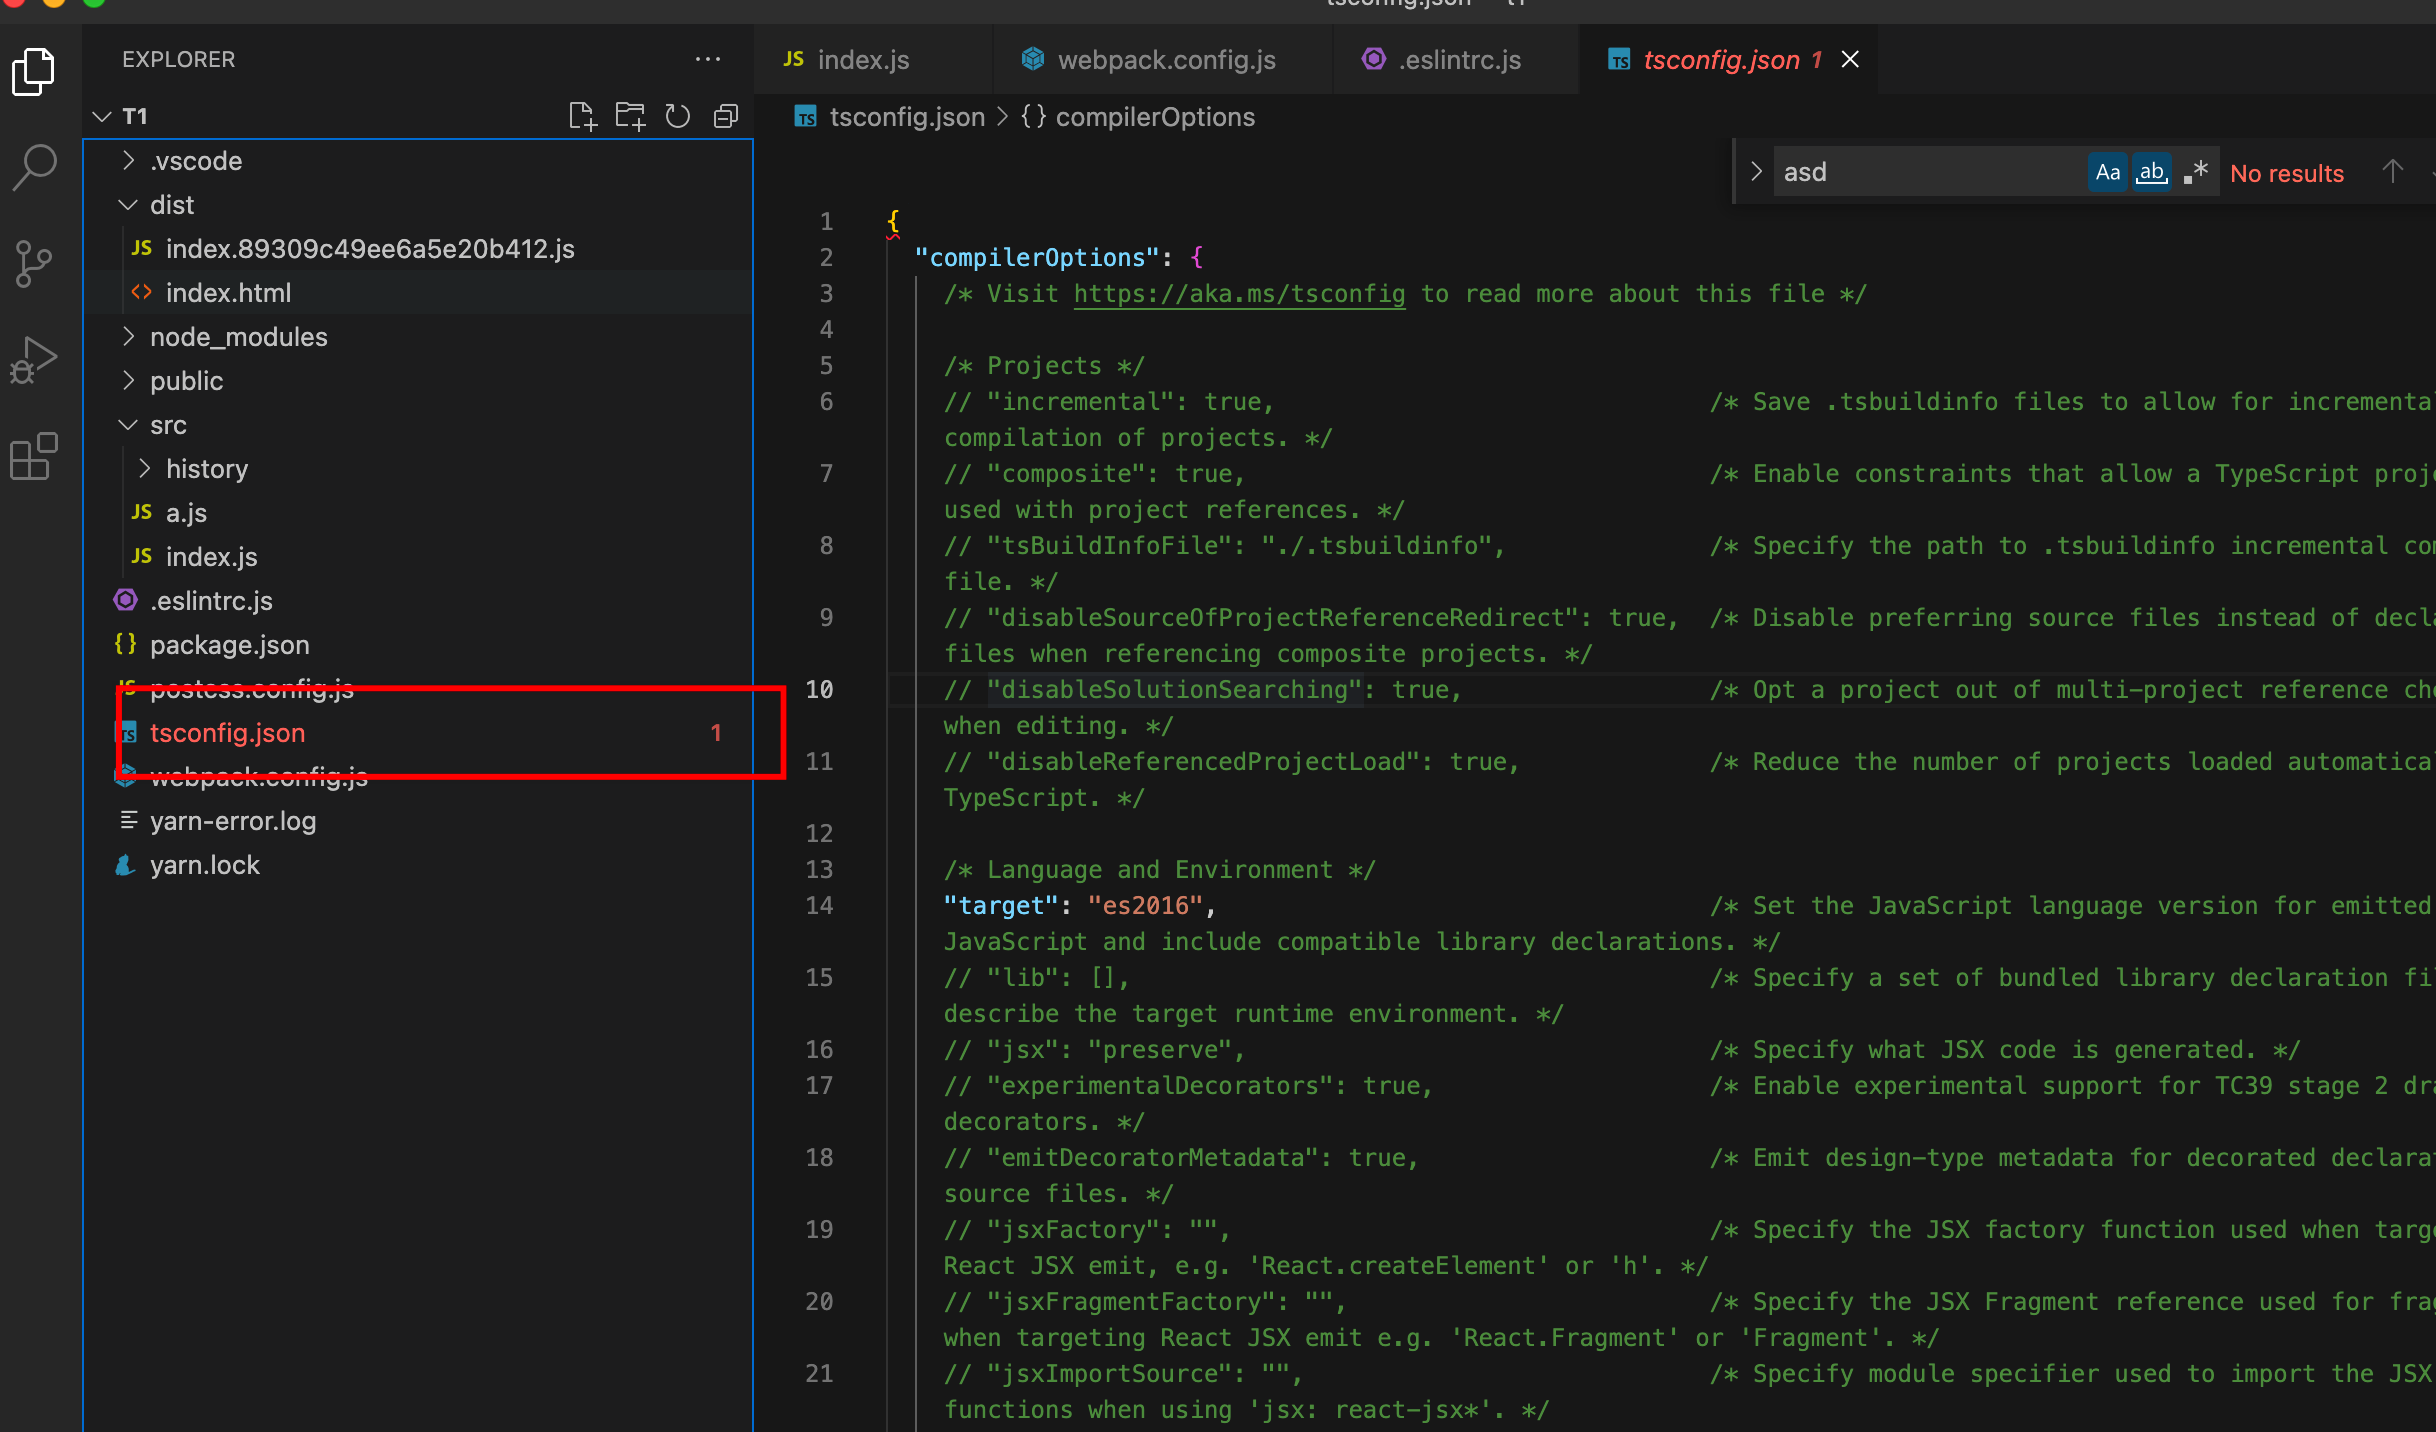Collapse the src folder
Image resolution: width=2436 pixels, height=1432 pixels.
point(128,424)
